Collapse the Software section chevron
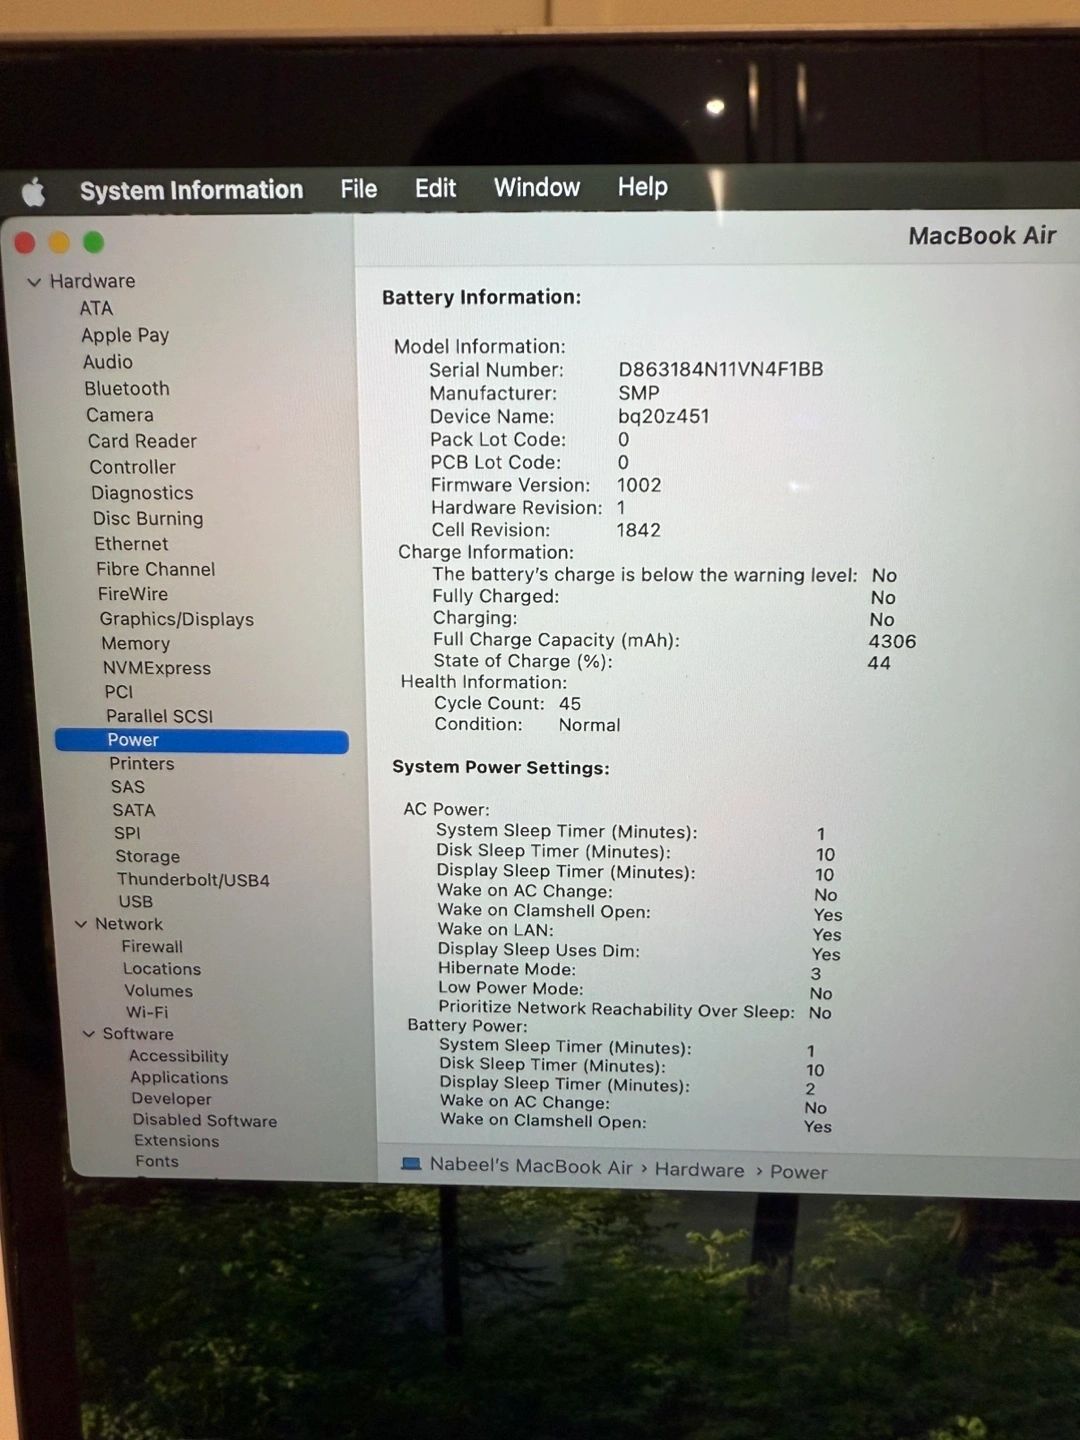Screen dimensions: 1080x1440 click(89, 1034)
